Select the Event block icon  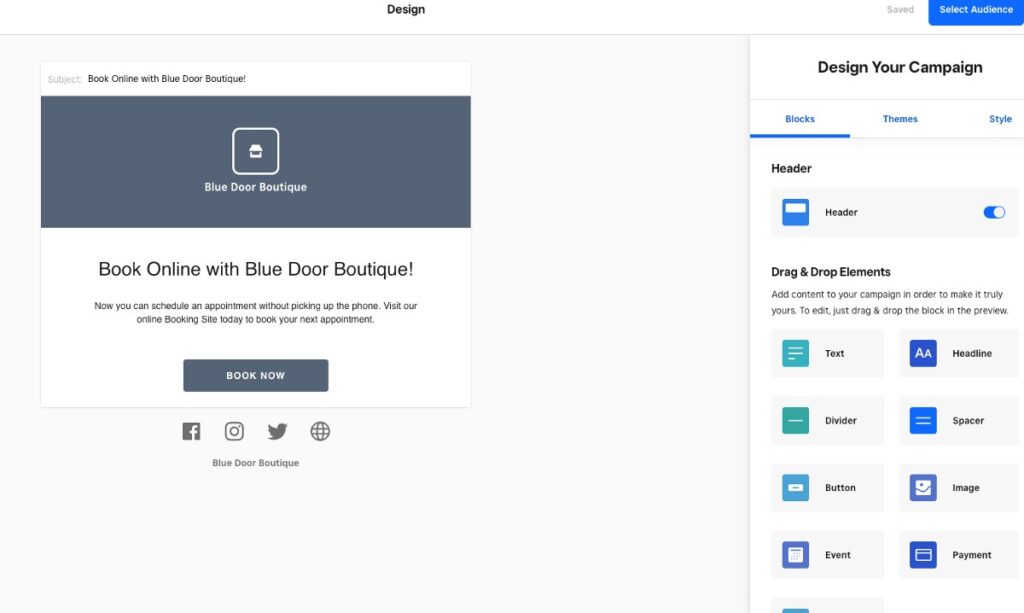[795, 554]
